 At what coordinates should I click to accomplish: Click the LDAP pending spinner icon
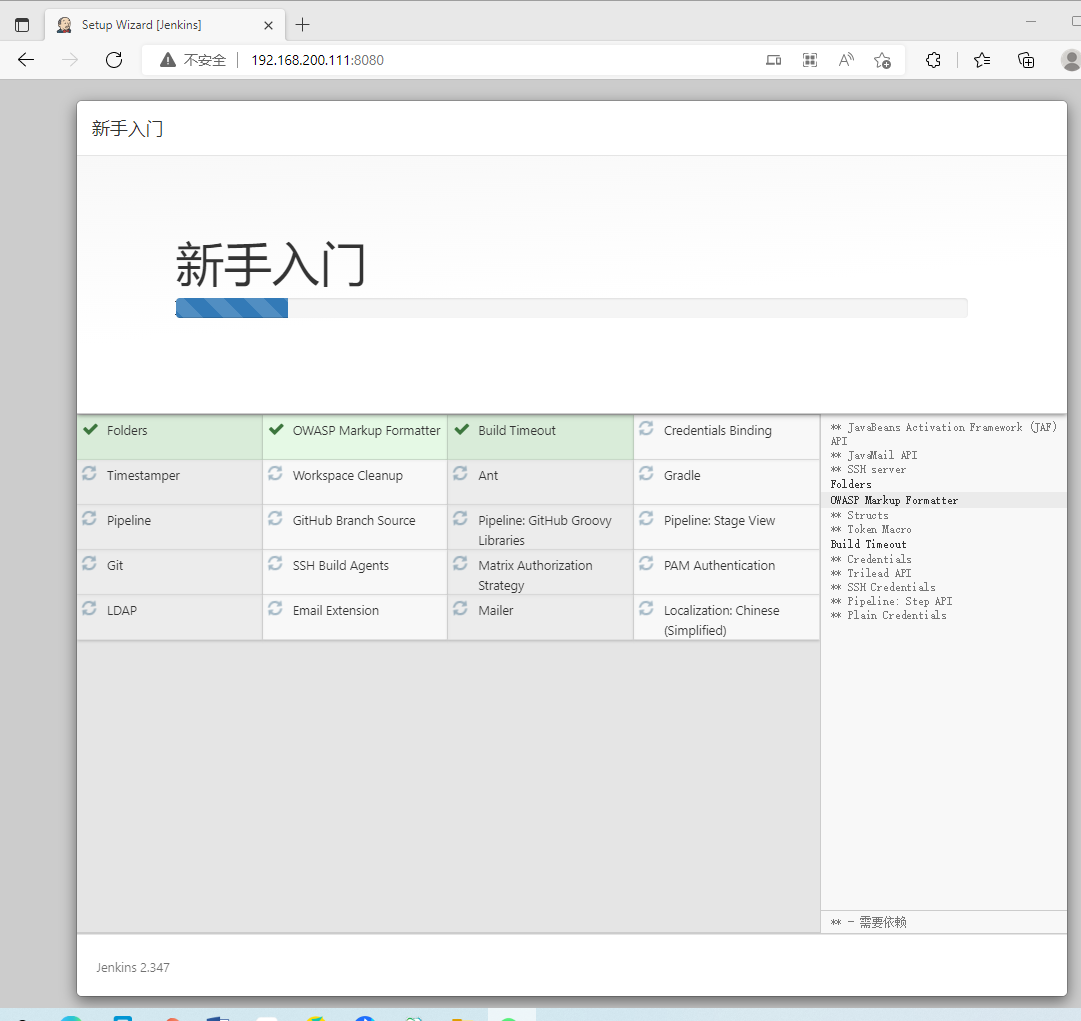89,608
